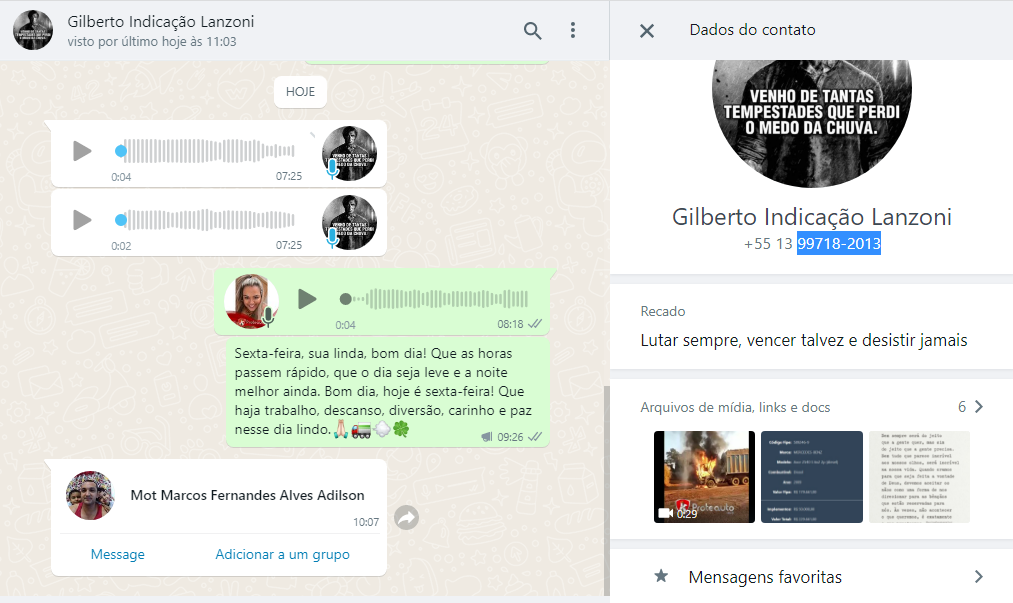Play the 0:02 voice message
The image size is (1013, 603).
[x=82, y=219]
